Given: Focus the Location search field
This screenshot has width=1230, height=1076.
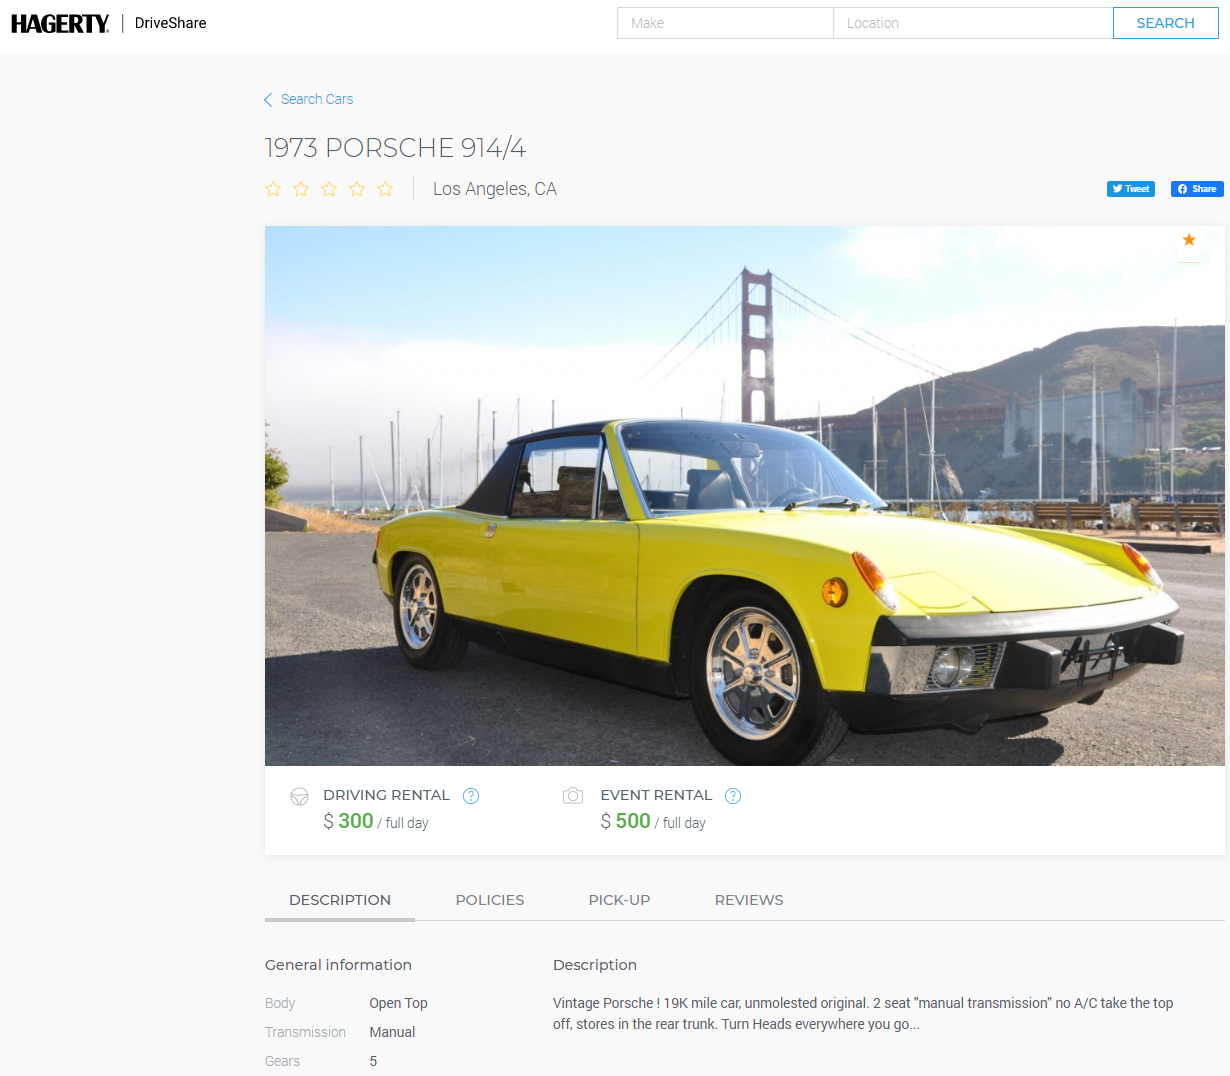Looking at the screenshot, I should [x=972, y=23].
